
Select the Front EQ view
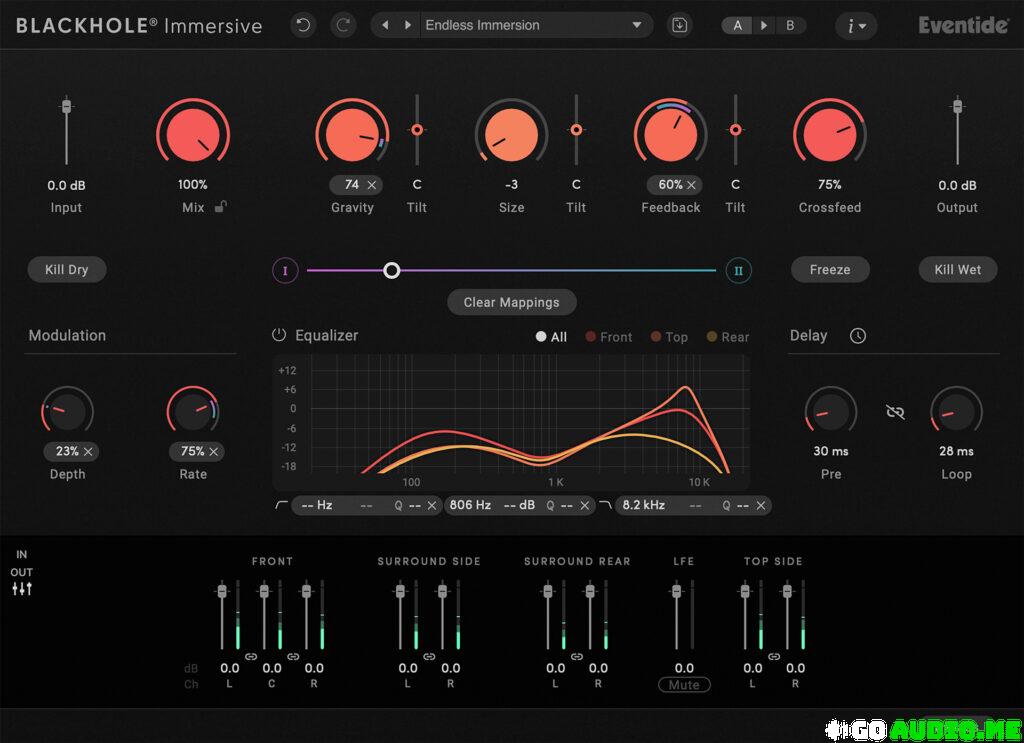(609, 337)
